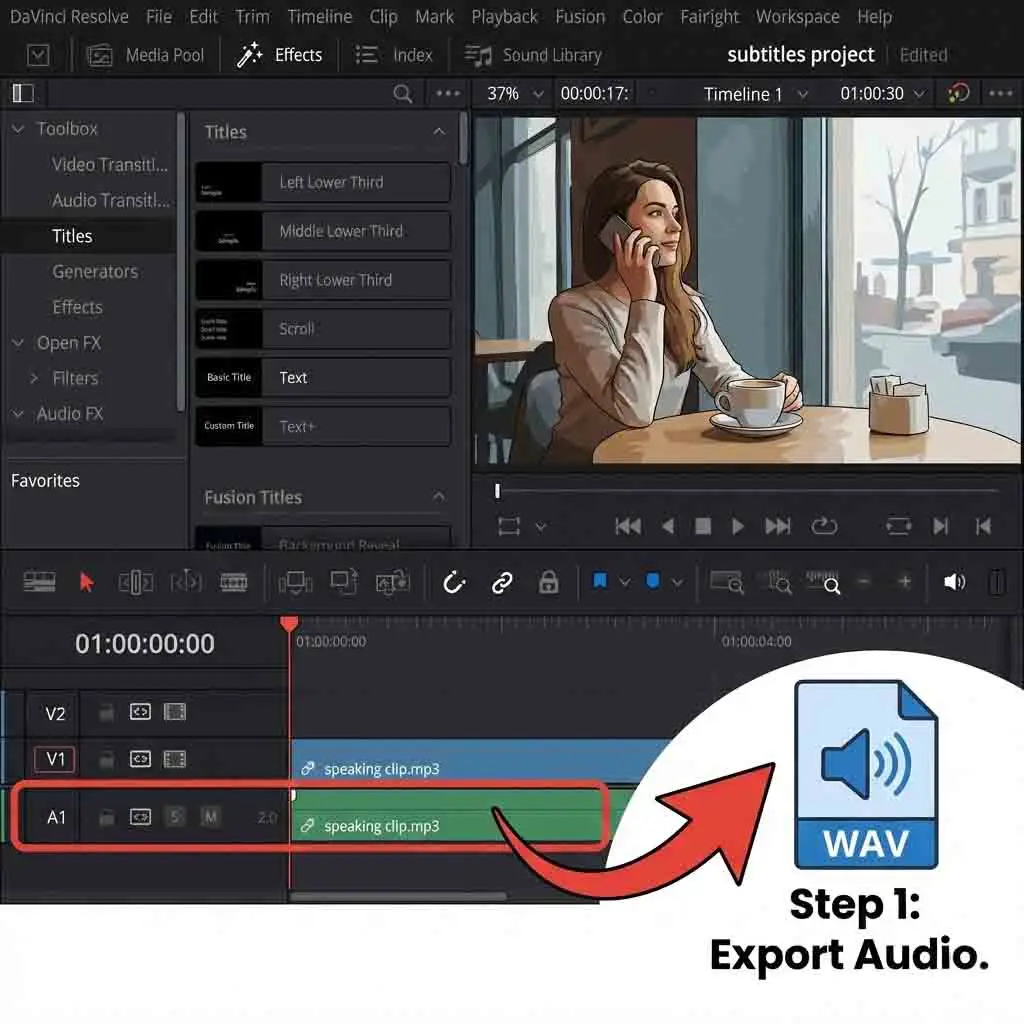Open the Fusion menu
1024x1024 pixels.
coord(580,17)
